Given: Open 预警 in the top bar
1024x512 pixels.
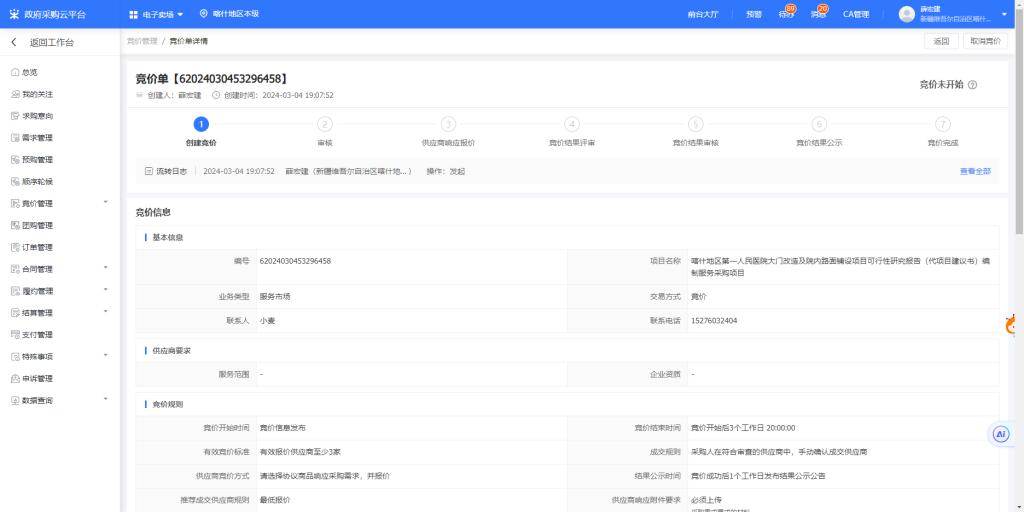Looking at the screenshot, I should click(754, 14).
